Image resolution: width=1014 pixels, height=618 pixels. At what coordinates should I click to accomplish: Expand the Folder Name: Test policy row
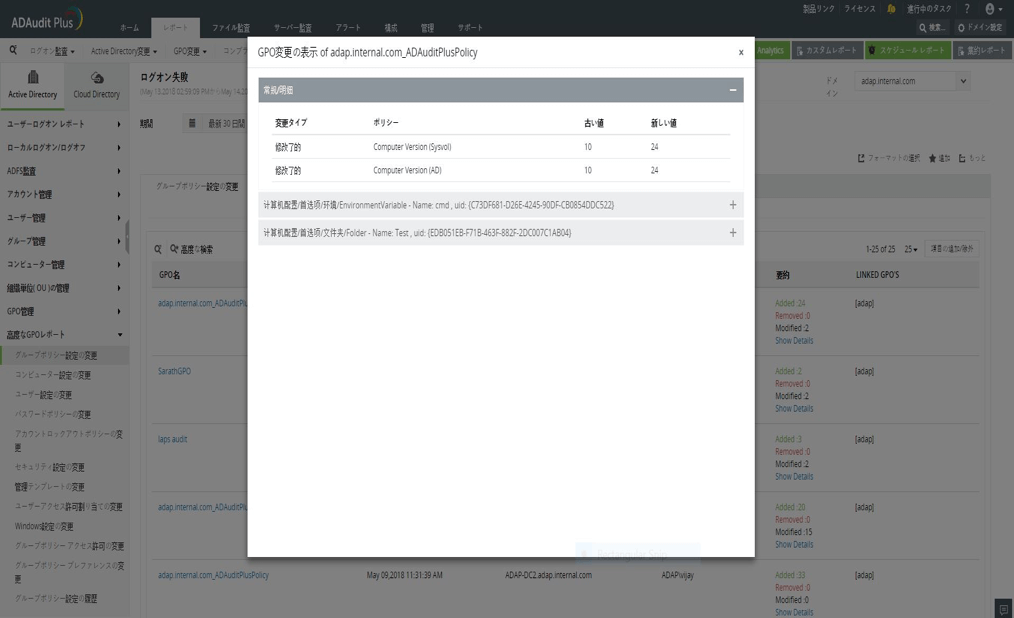[501, 233]
